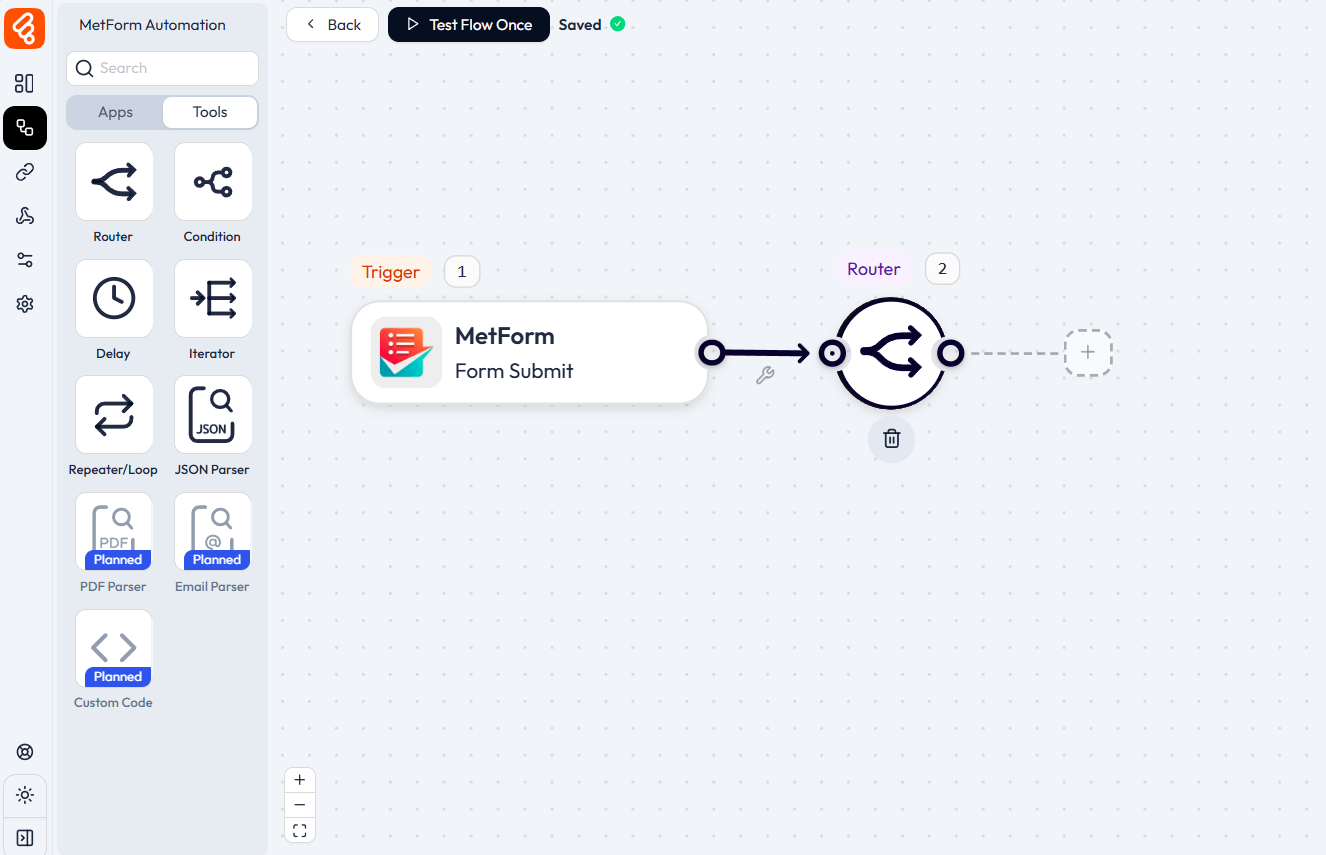This screenshot has width=1326, height=855.
Task: Click the MetForm Automation title
Action: pyautogui.click(x=152, y=25)
